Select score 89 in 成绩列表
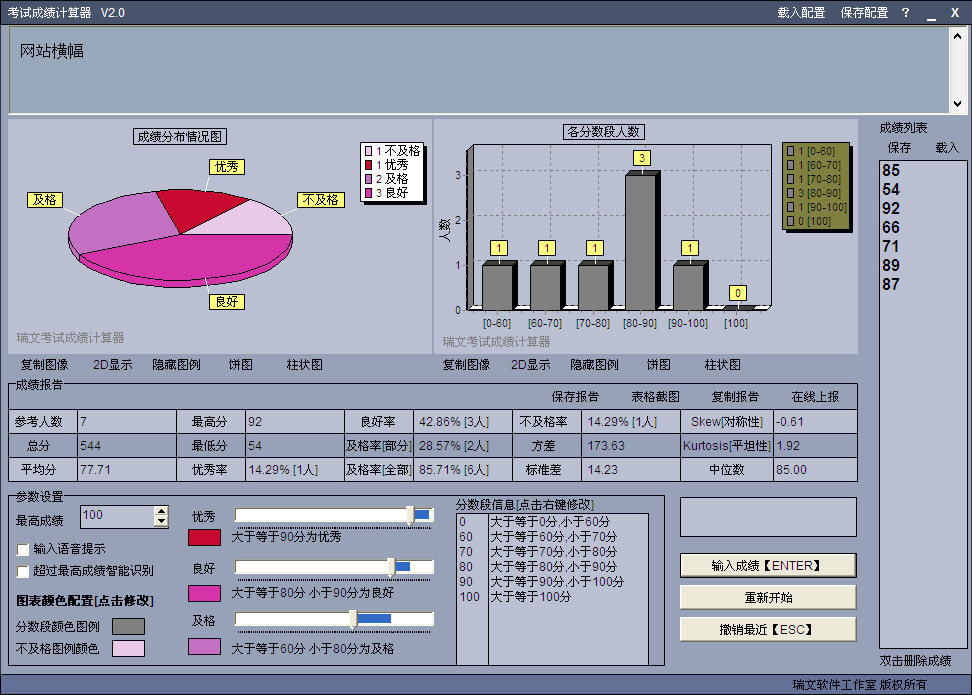The width and height of the screenshot is (972, 695). 891,265
